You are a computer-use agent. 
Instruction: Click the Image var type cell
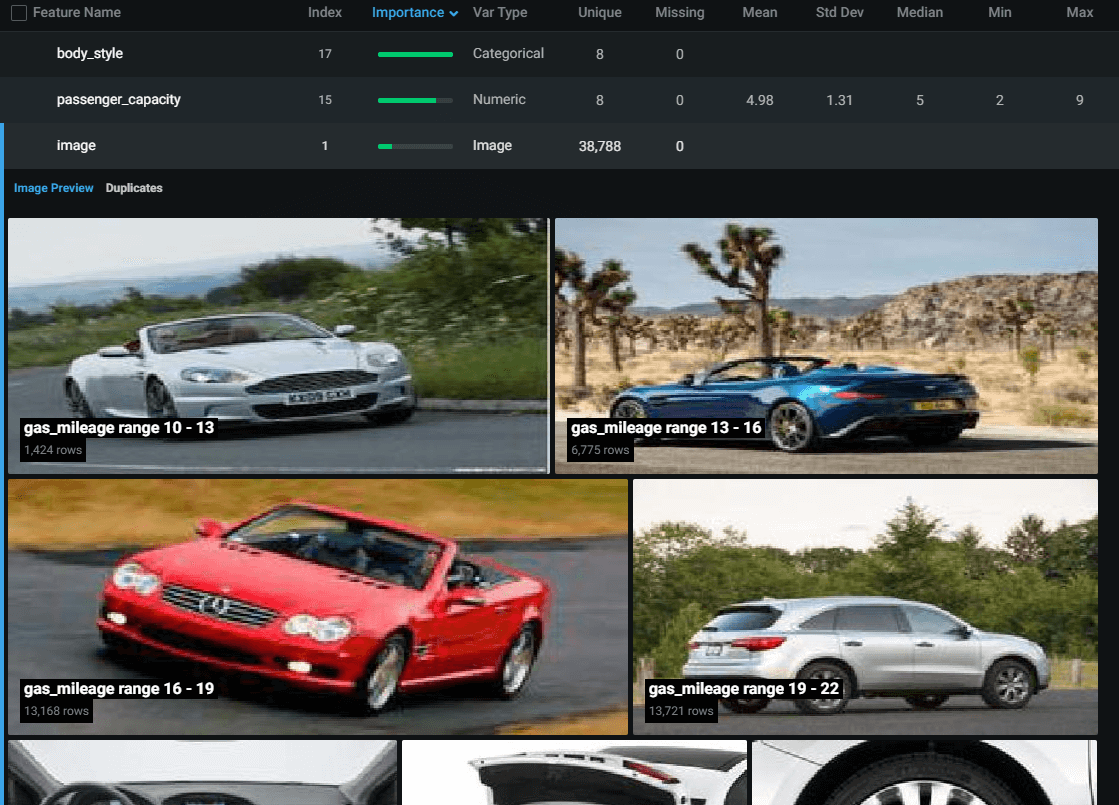pyautogui.click(x=492, y=146)
